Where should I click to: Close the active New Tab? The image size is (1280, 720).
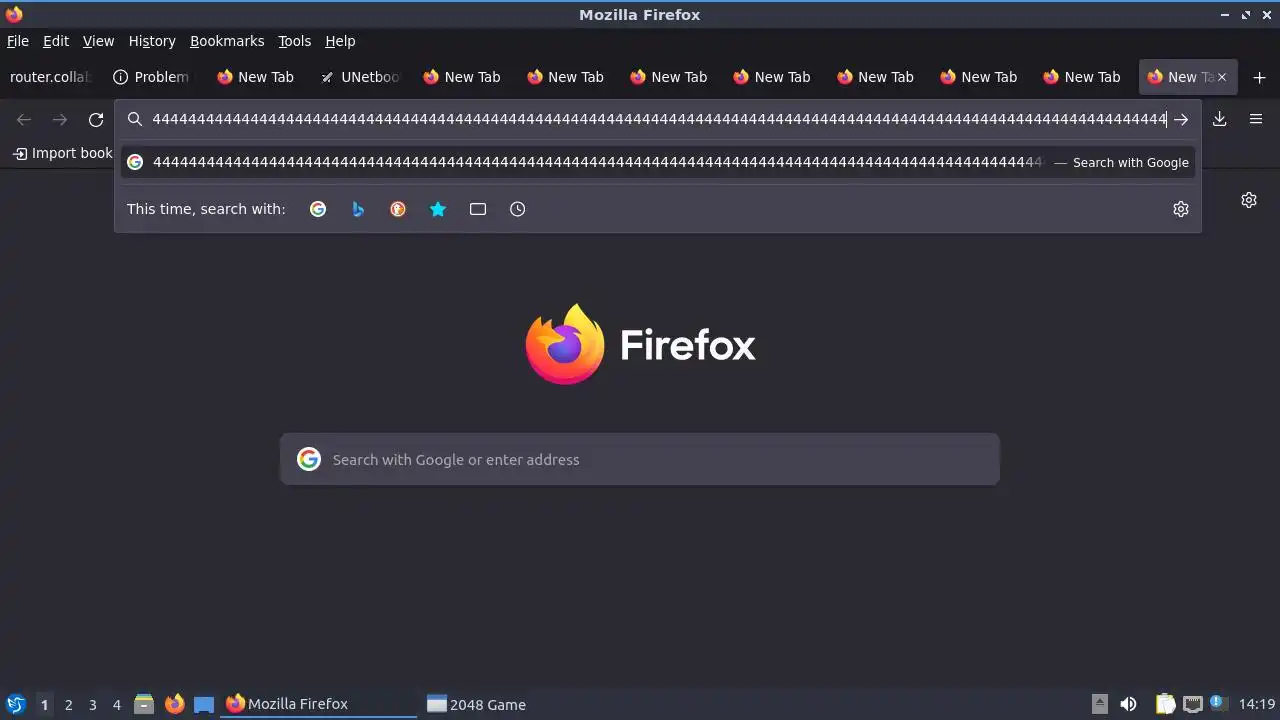[1221, 77]
